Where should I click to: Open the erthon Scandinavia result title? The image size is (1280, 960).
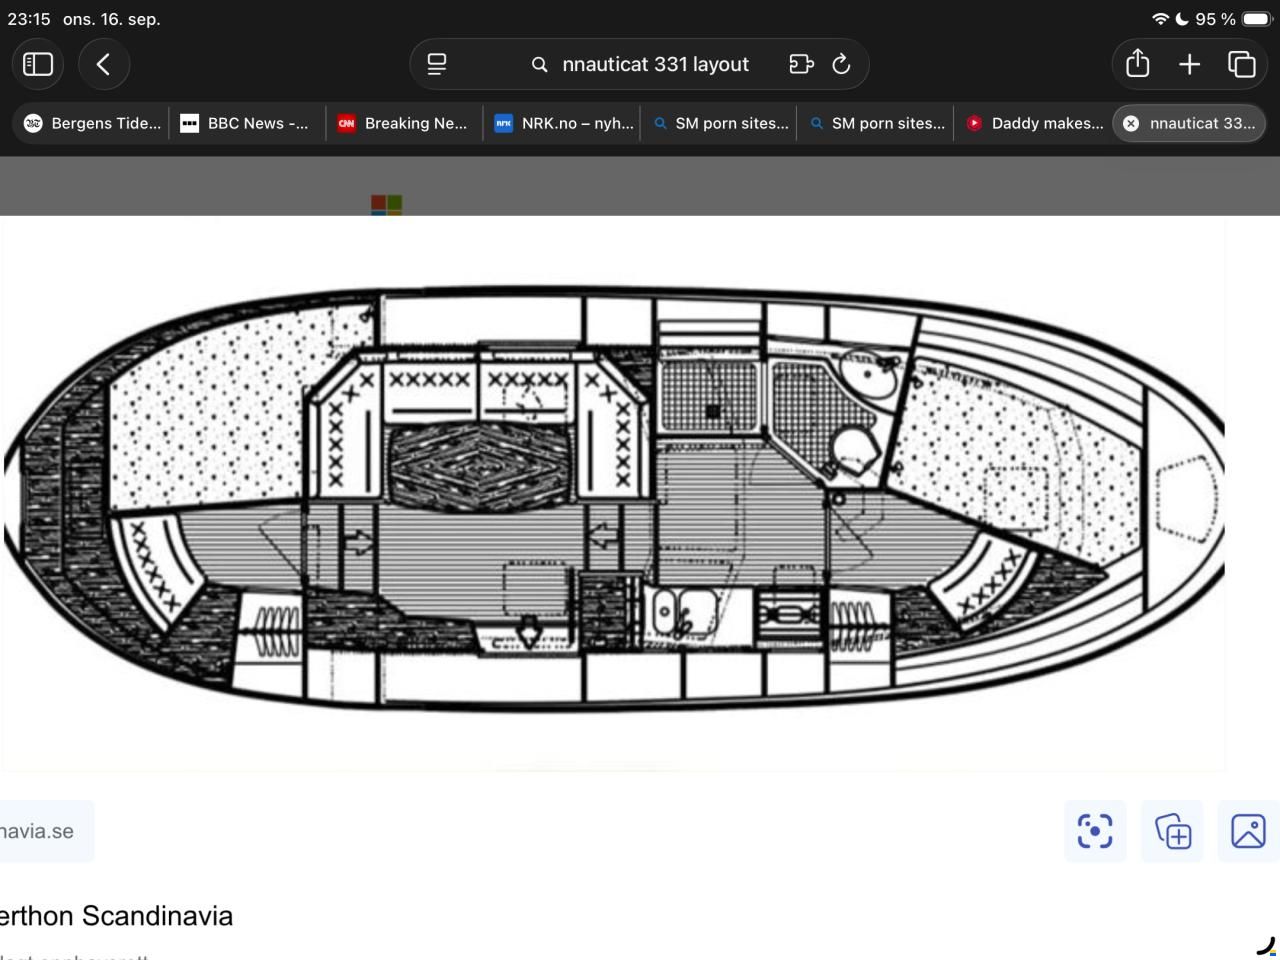(116, 915)
